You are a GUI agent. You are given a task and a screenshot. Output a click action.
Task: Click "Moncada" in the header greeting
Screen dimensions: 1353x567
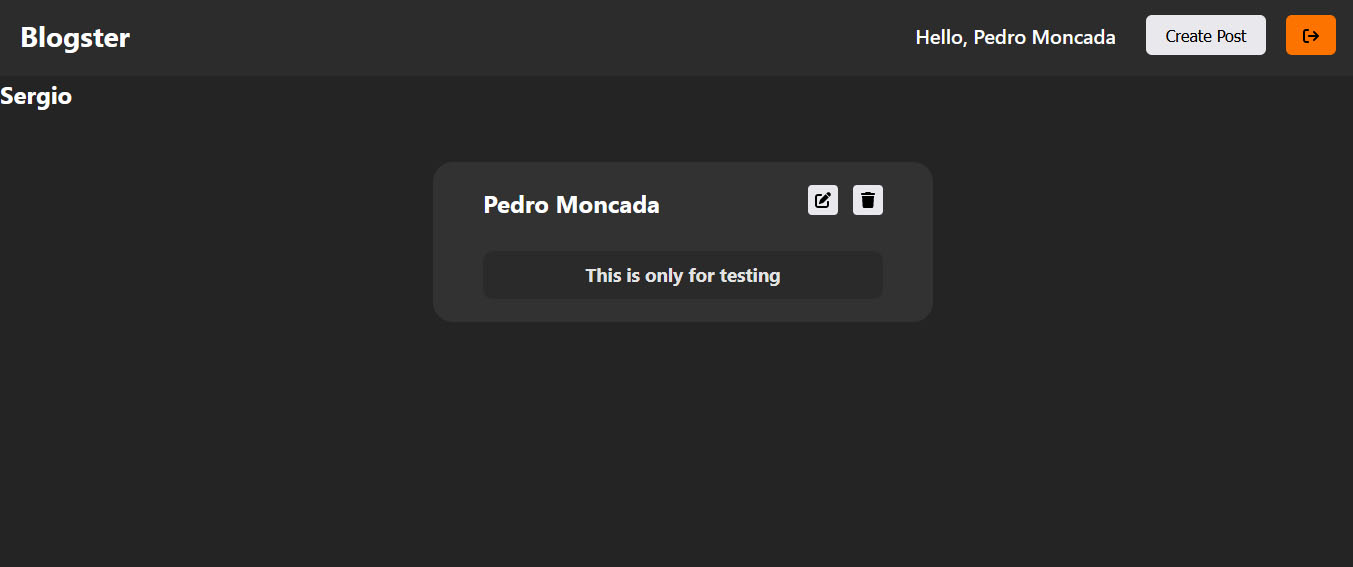click(x=1073, y=37)
